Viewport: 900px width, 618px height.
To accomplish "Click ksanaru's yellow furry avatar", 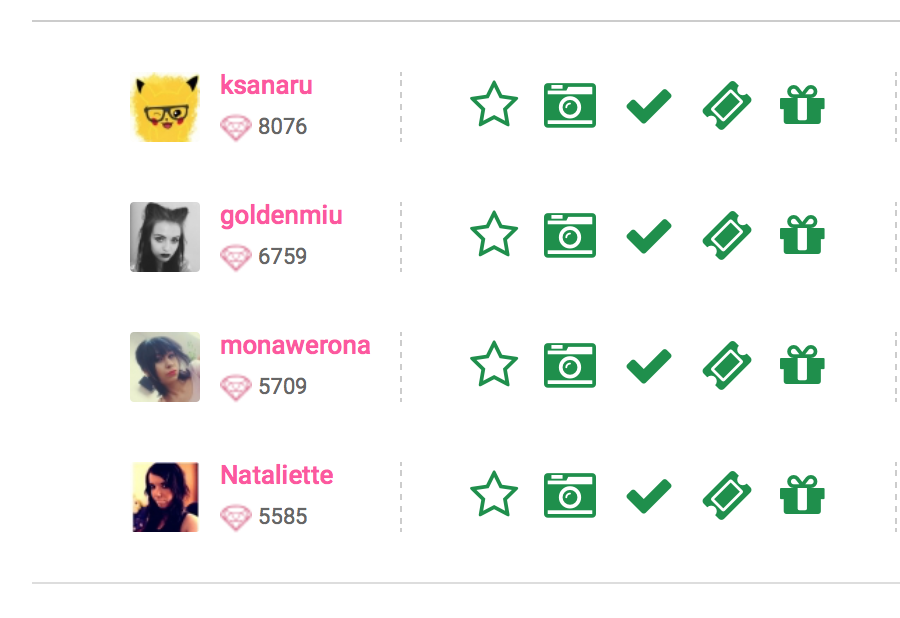I will click(165, 107).
